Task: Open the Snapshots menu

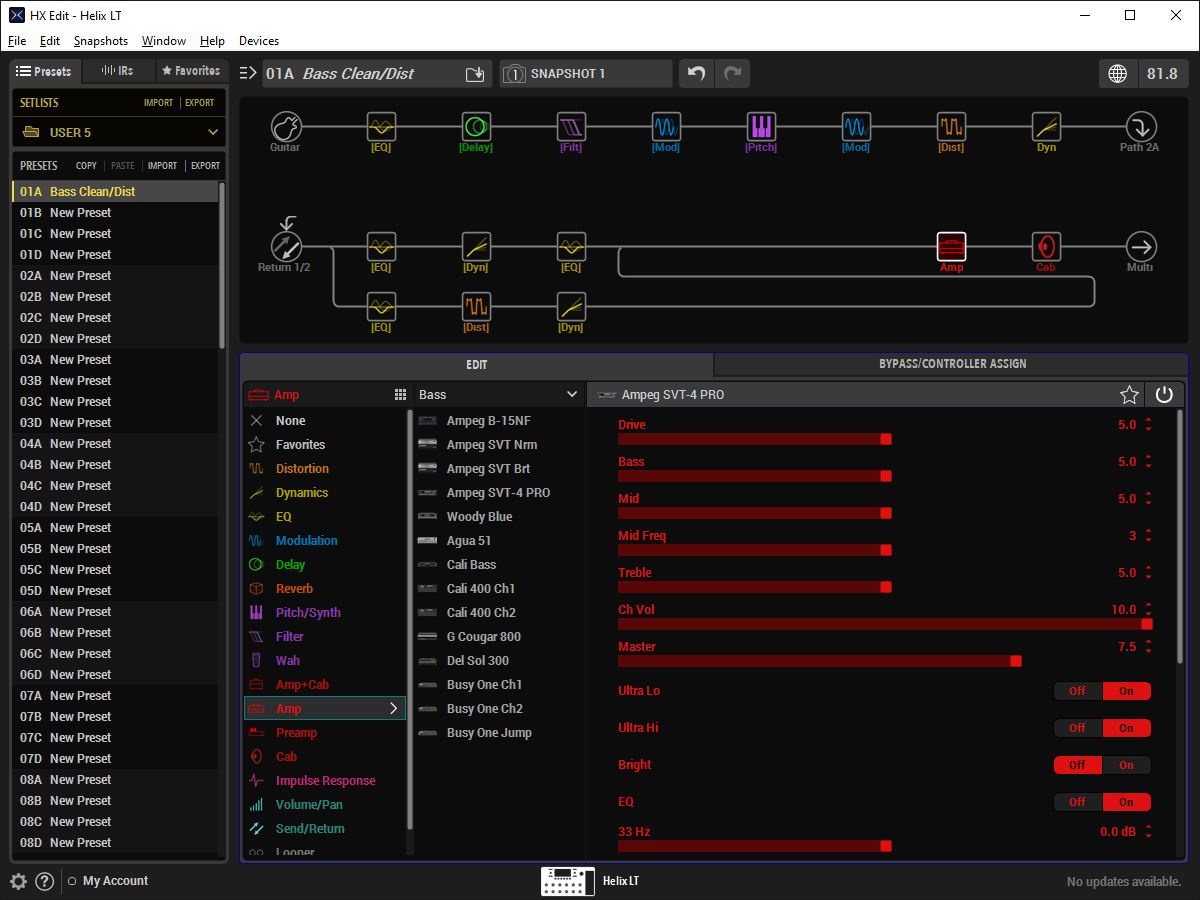Action: (x=101, y=41)
